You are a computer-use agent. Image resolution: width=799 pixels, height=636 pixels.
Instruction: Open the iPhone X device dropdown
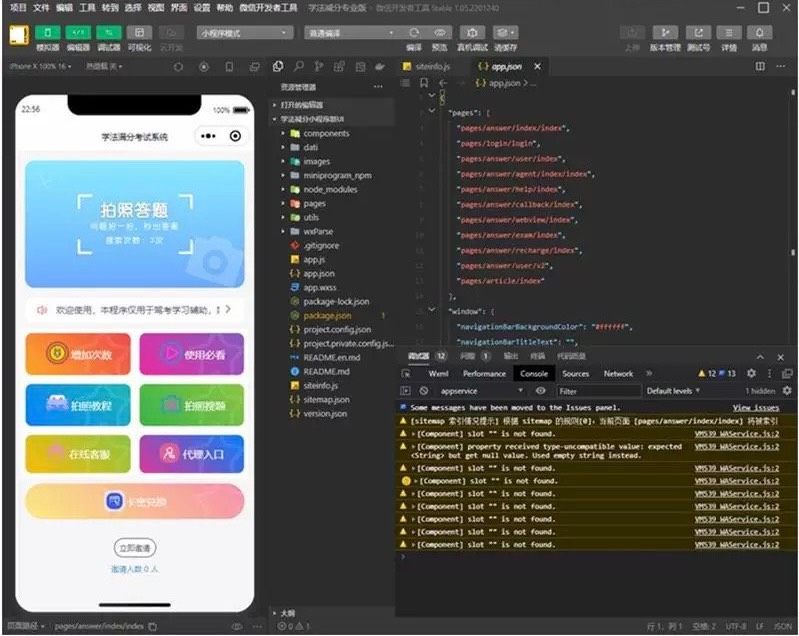tap(40, 66)
